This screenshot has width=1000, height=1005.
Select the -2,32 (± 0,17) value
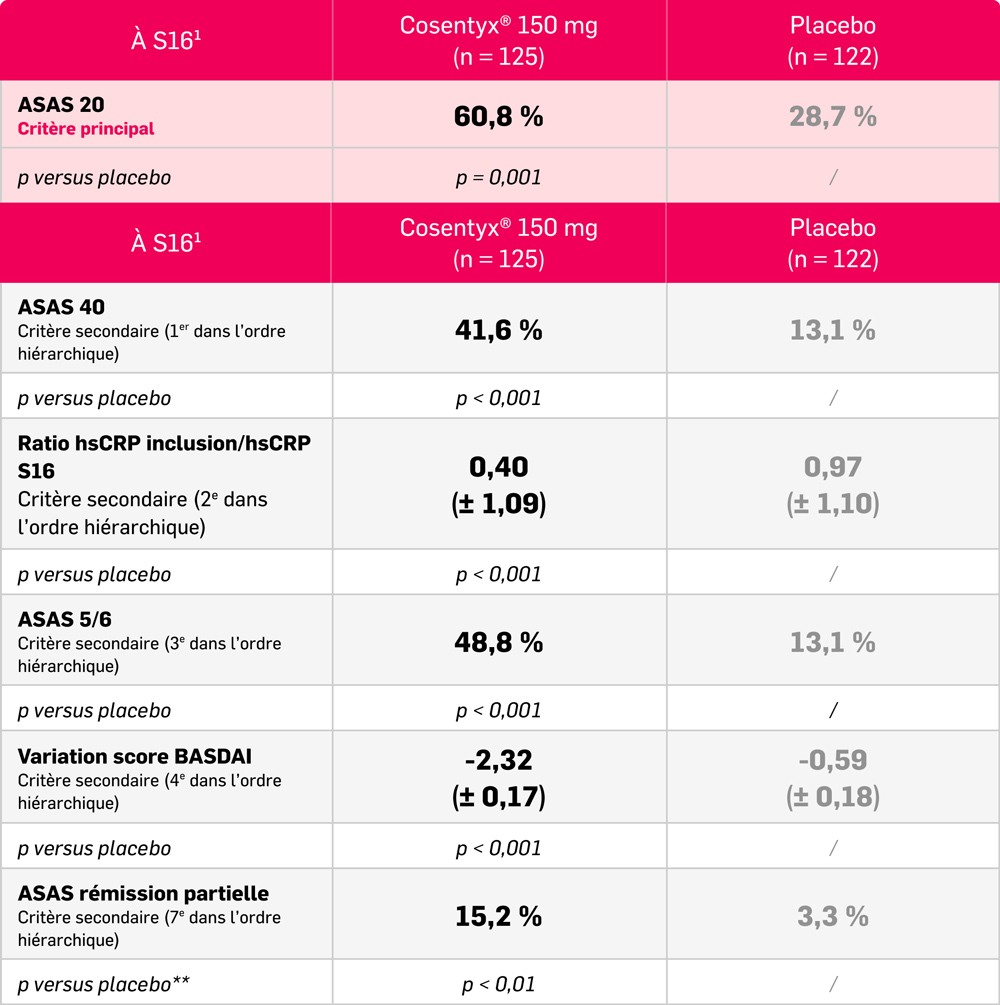499,778
